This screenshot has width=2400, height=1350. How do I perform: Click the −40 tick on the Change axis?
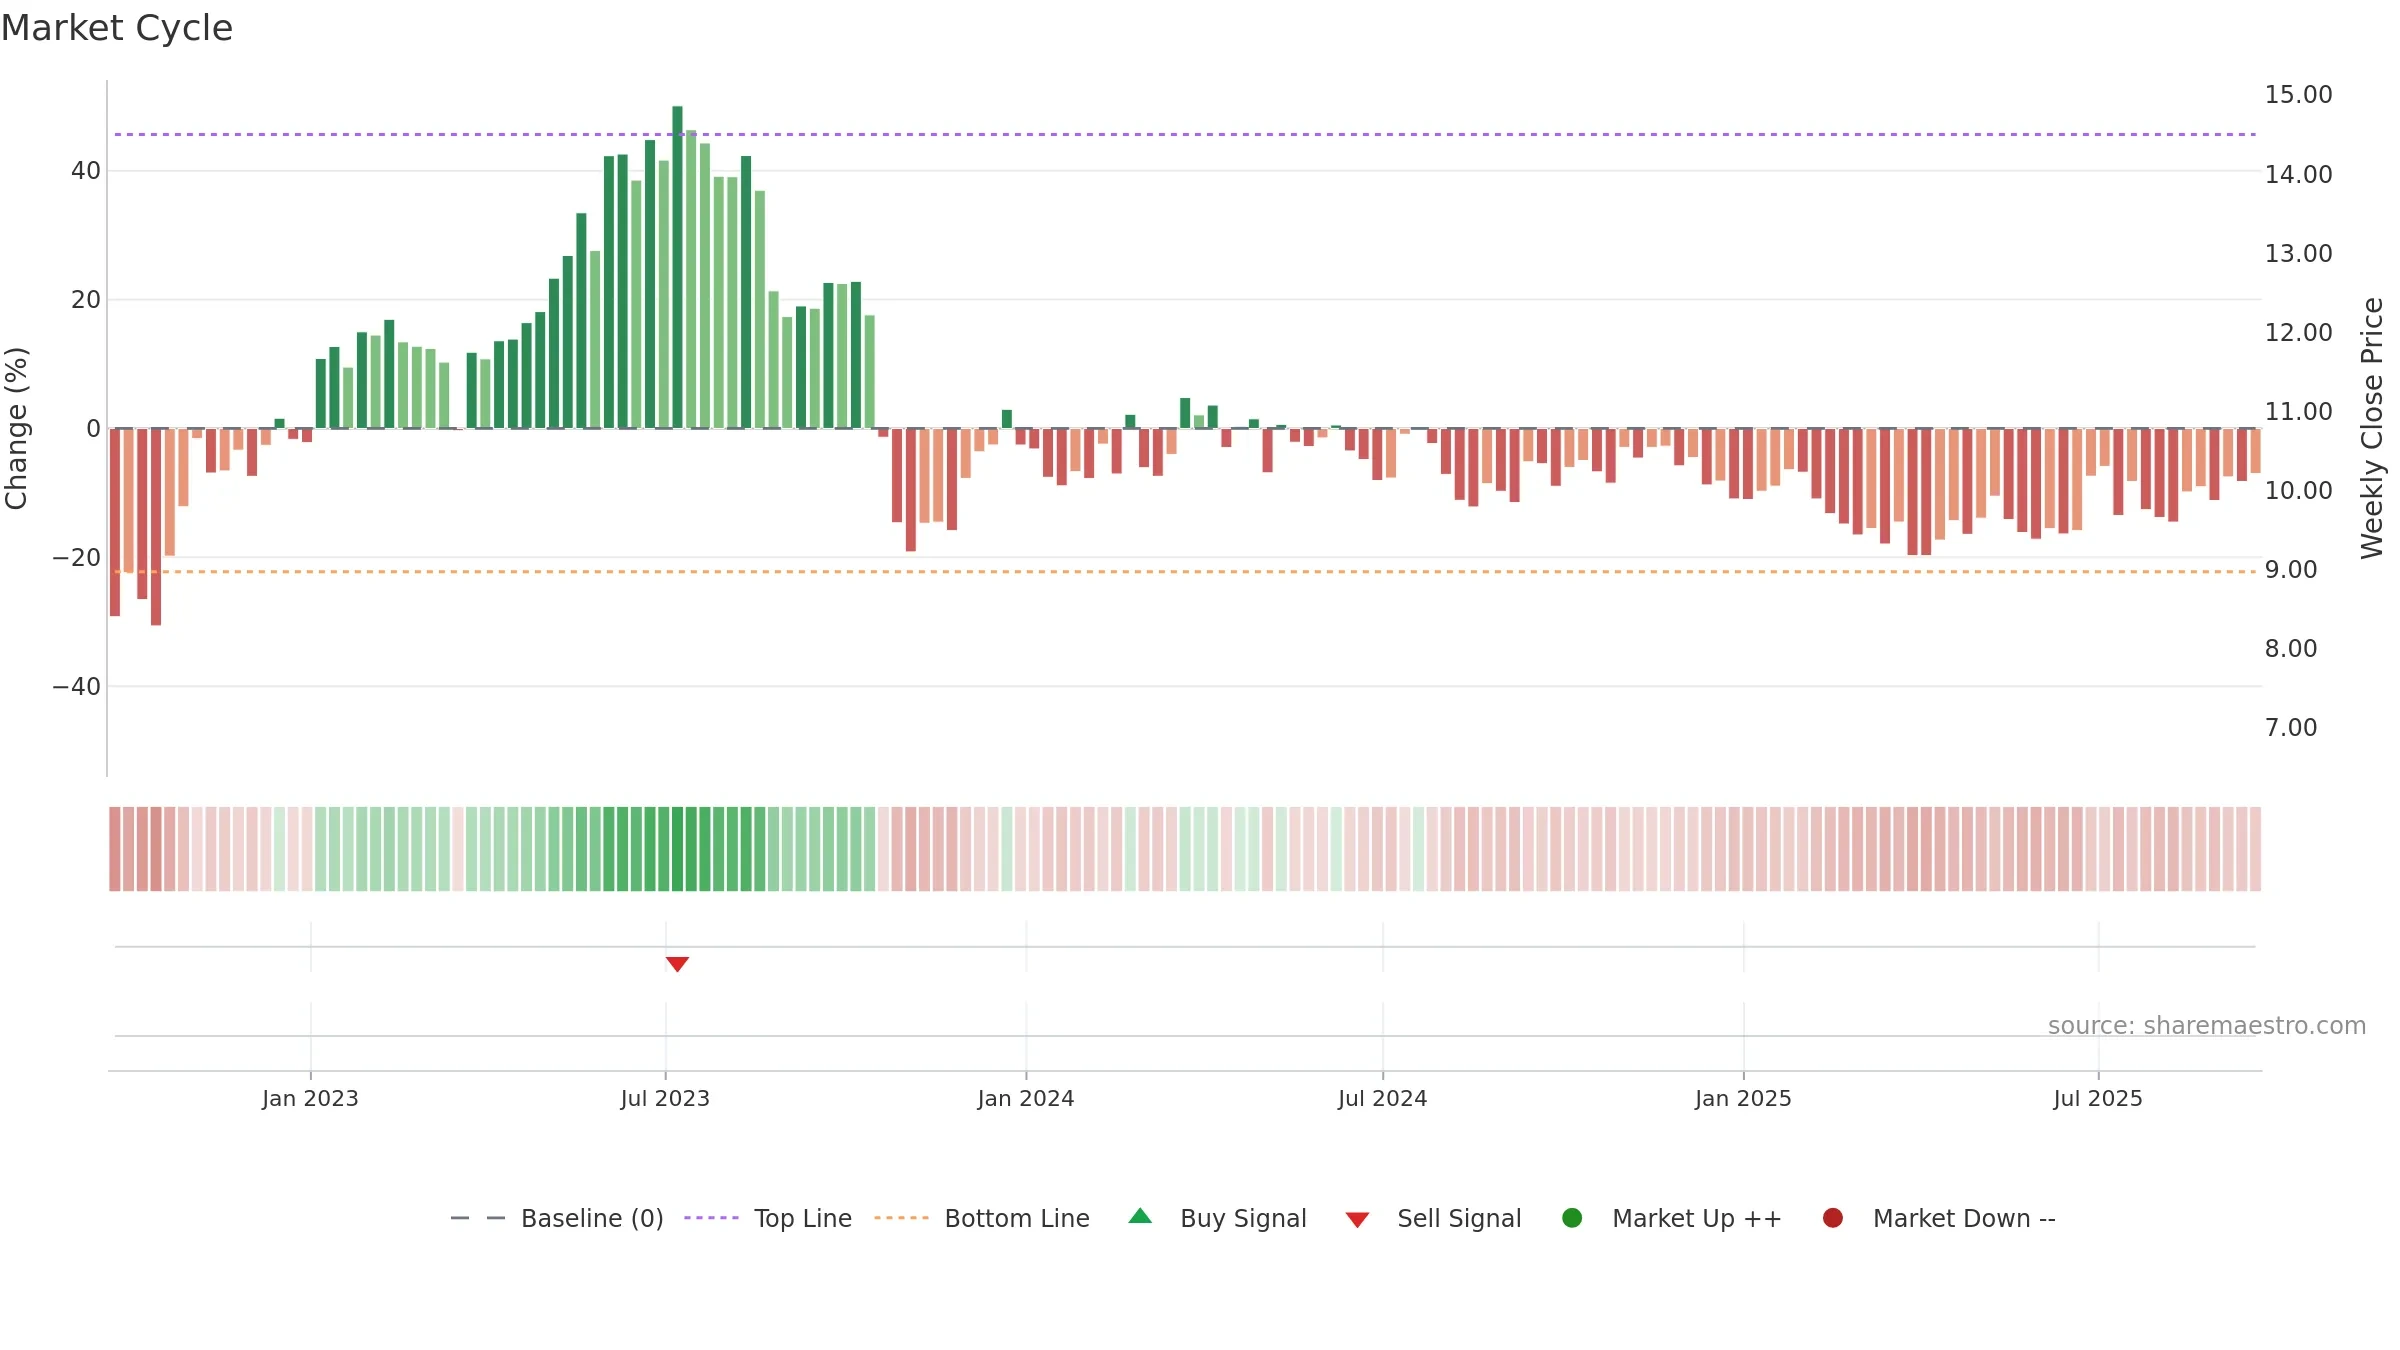coord(77,687)
